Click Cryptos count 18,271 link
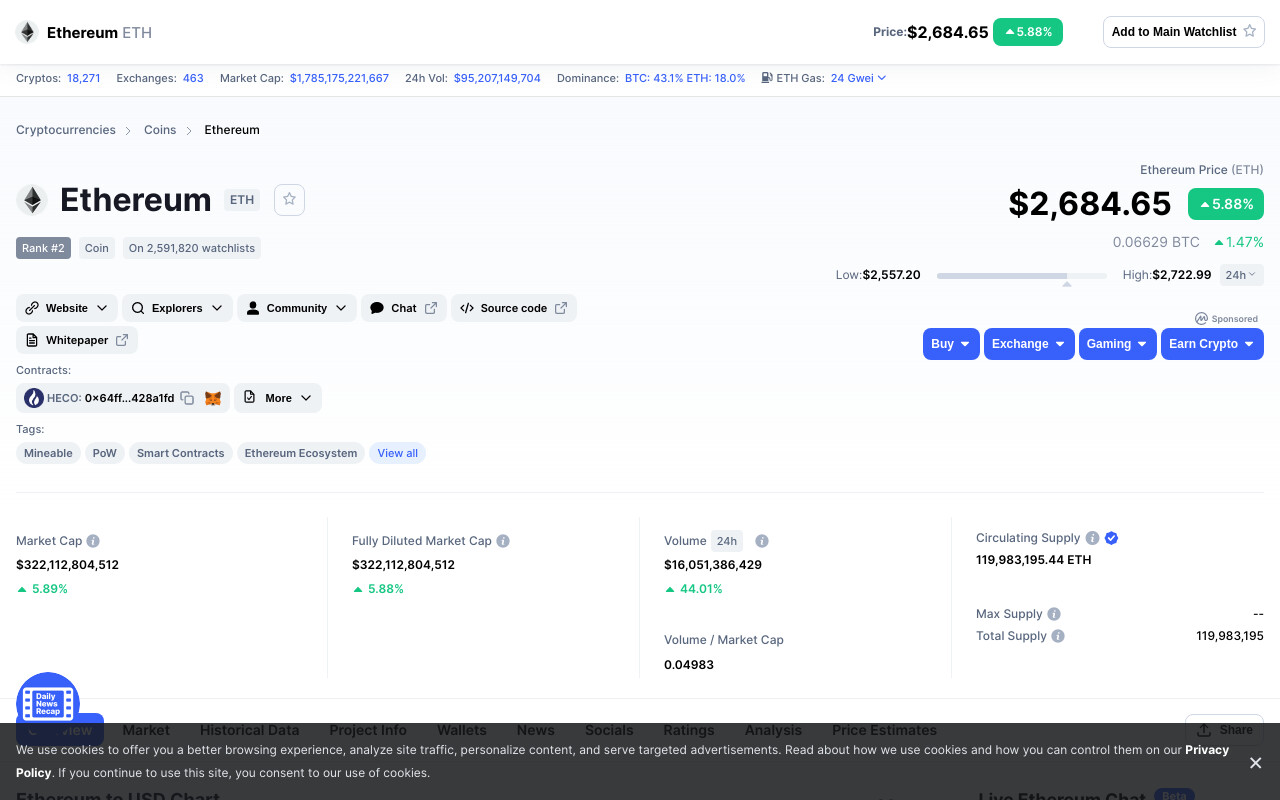Viewport: 1280px width, 800px height. pos(84,78)
